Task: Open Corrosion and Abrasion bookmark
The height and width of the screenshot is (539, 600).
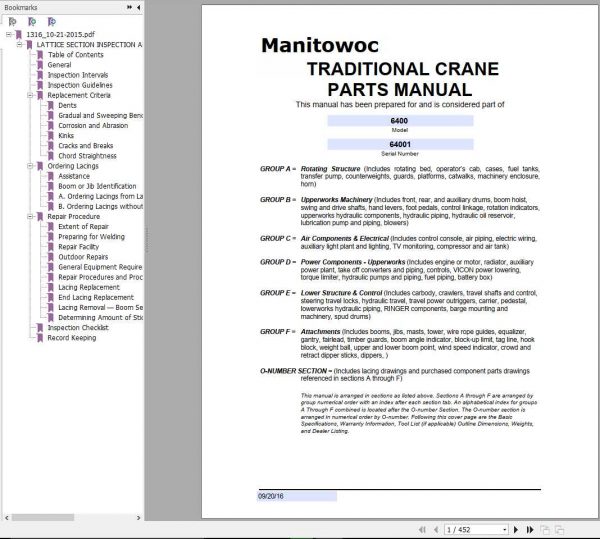Action: [x=93, y=125]
